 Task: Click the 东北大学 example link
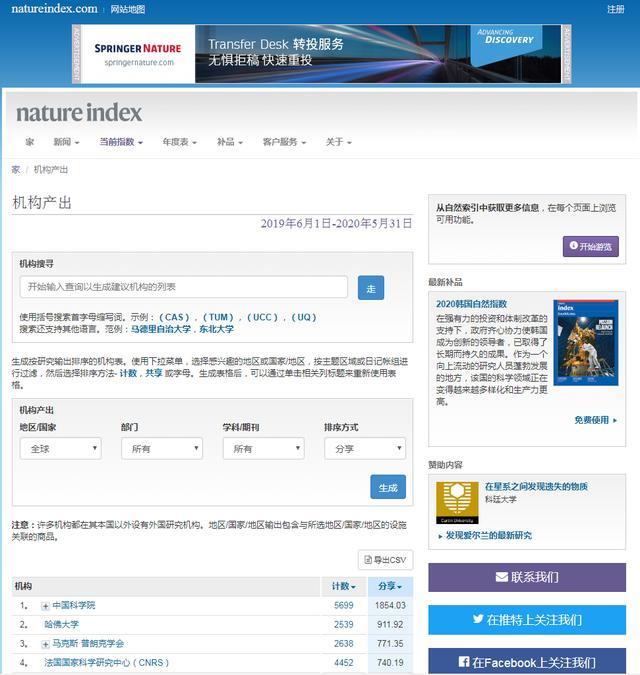(x=216, y=329)
